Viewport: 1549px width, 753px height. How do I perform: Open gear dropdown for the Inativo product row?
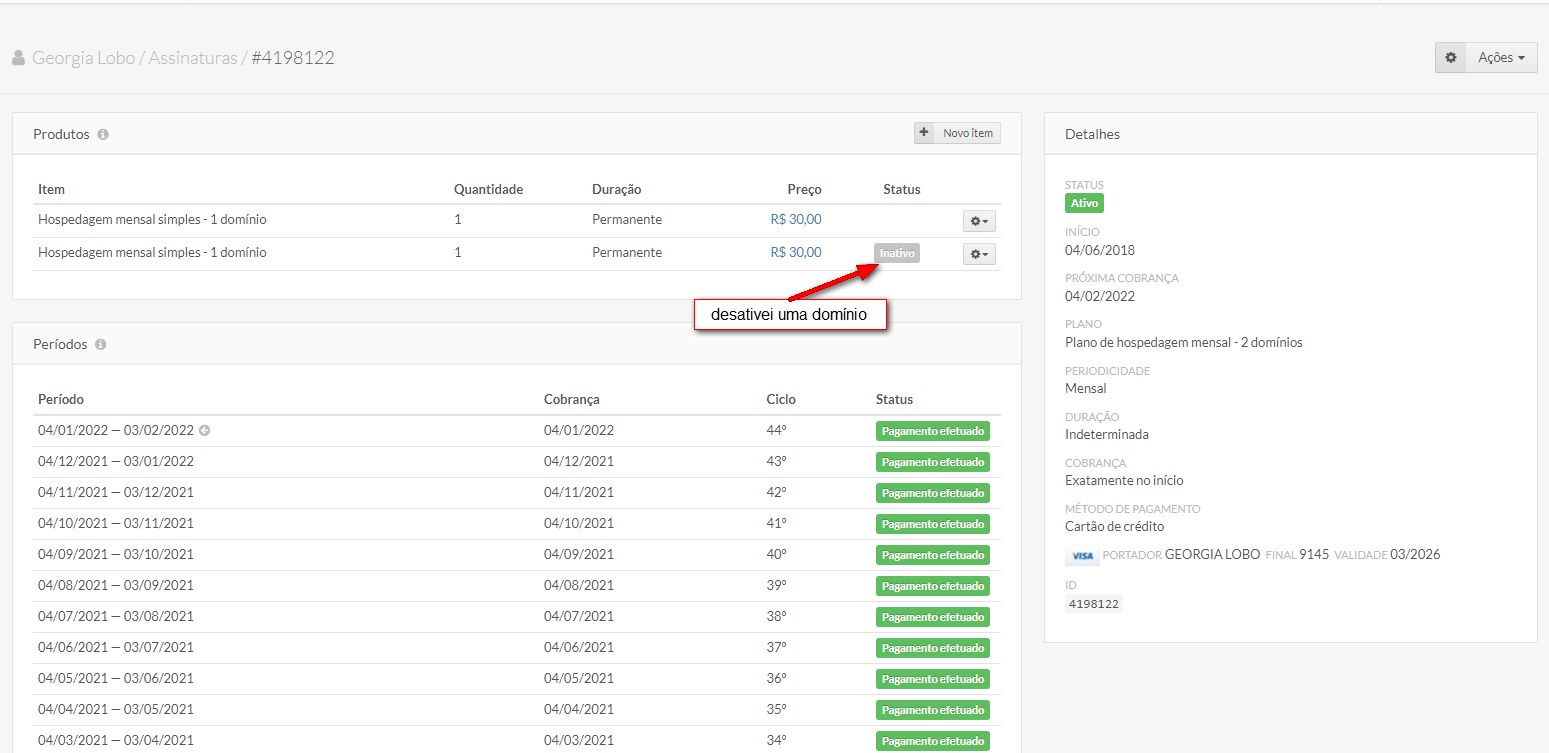tap(979, 254)
